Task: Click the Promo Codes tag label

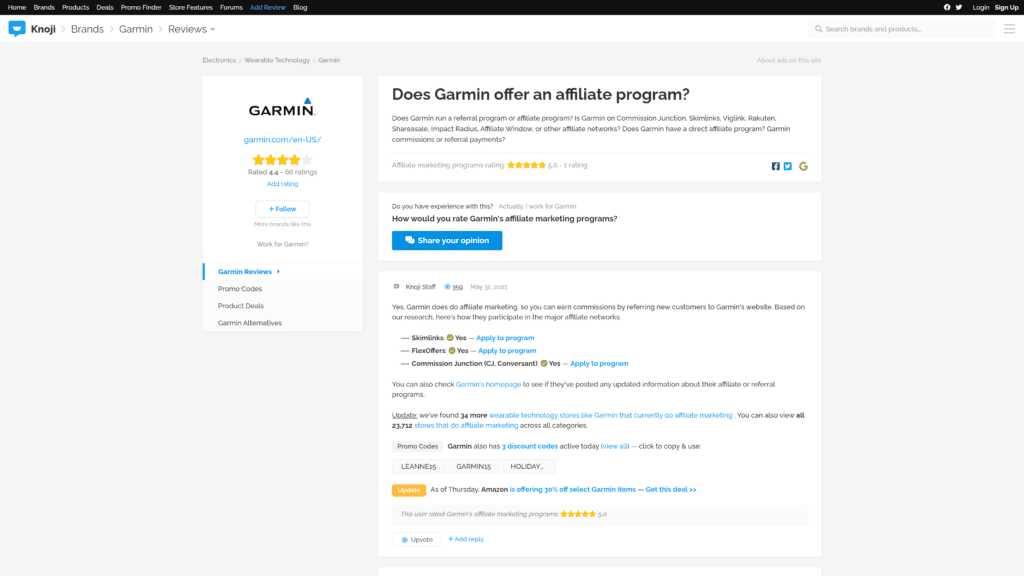Action: coord(417,446)
